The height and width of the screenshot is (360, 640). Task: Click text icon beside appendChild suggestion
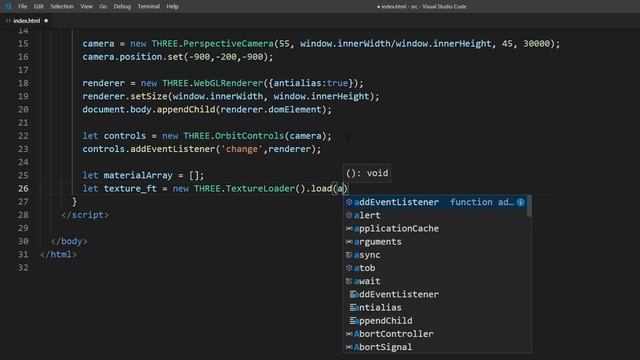pos(353,320)
